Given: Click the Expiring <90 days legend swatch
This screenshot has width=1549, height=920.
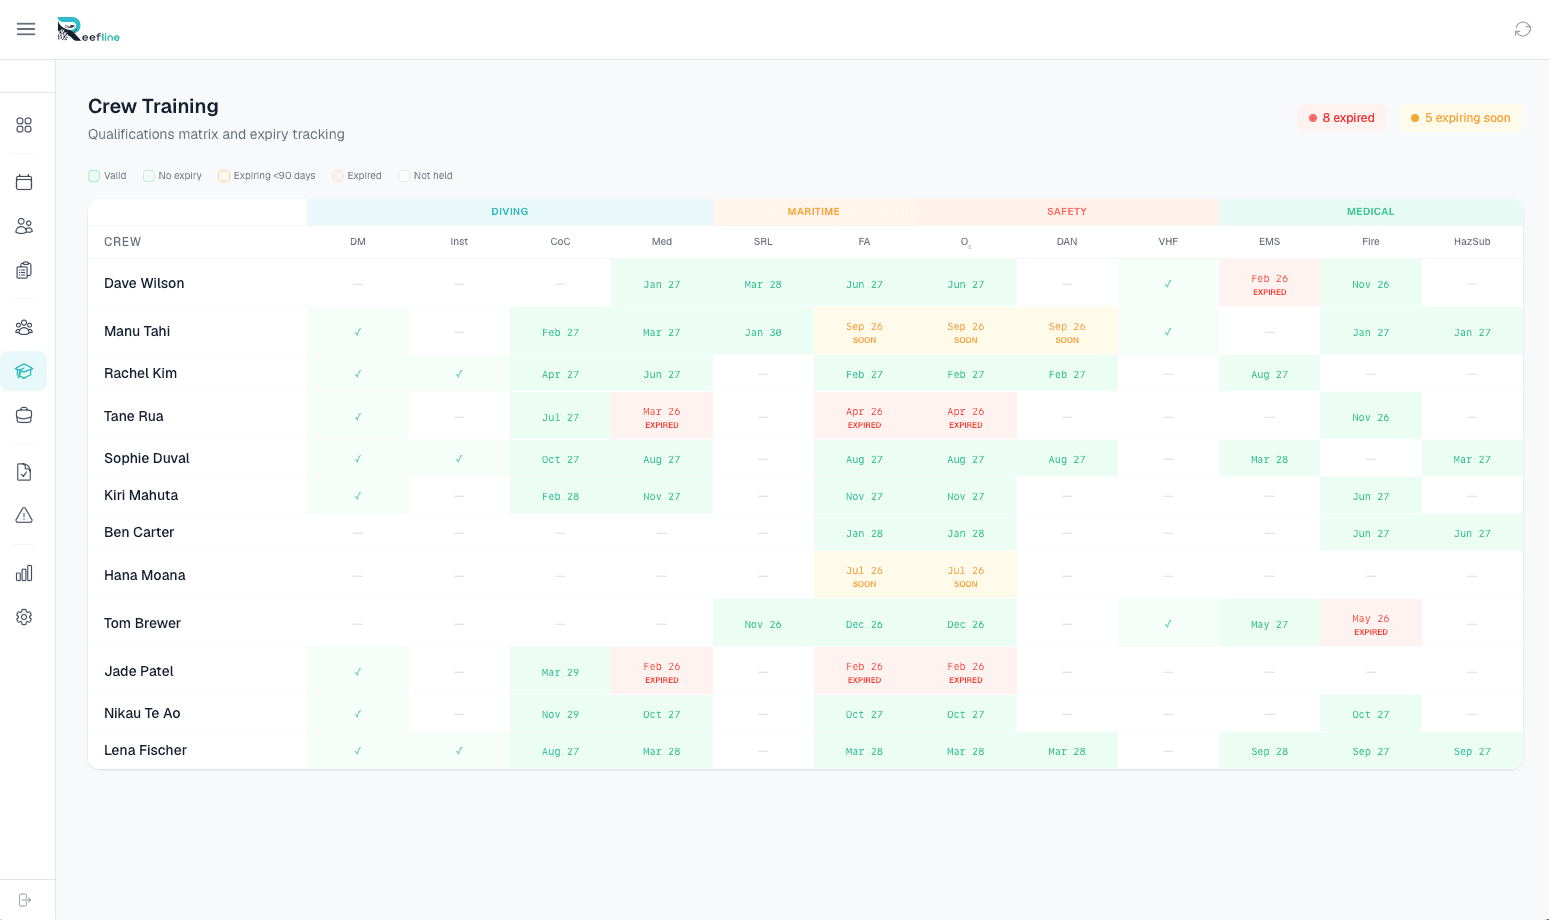Looking at the screenshot, I should 224,176.
